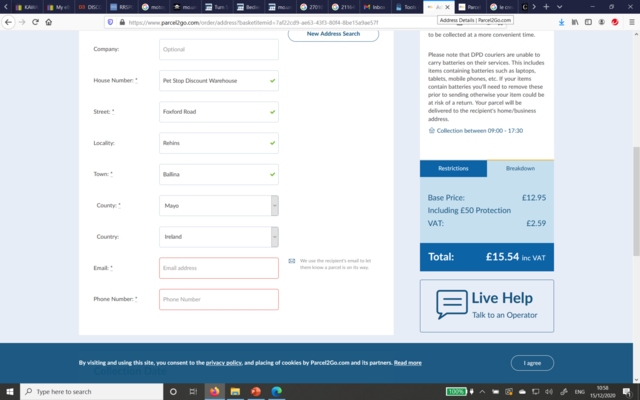
Task: Open the Live Help chat bubble icon
Action: click(451, 304)
